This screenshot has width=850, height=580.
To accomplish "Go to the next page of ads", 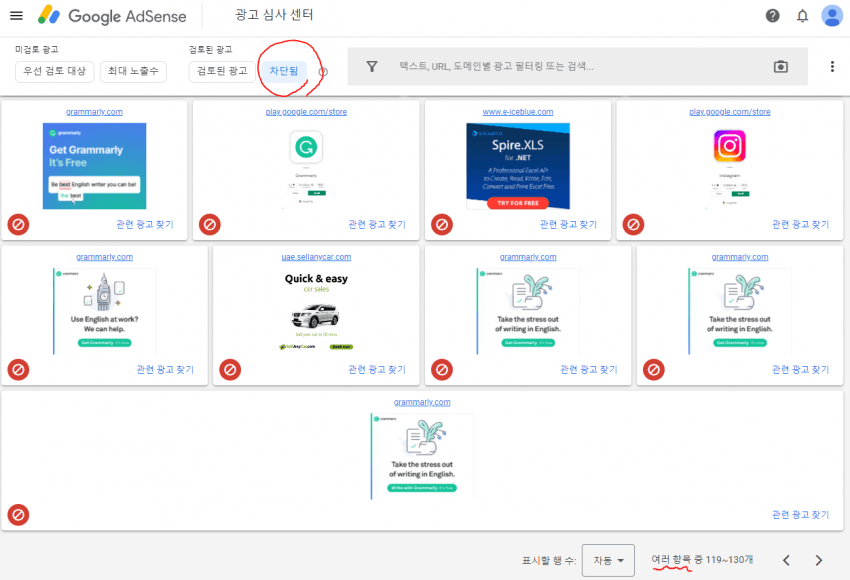I will point(819,560).
